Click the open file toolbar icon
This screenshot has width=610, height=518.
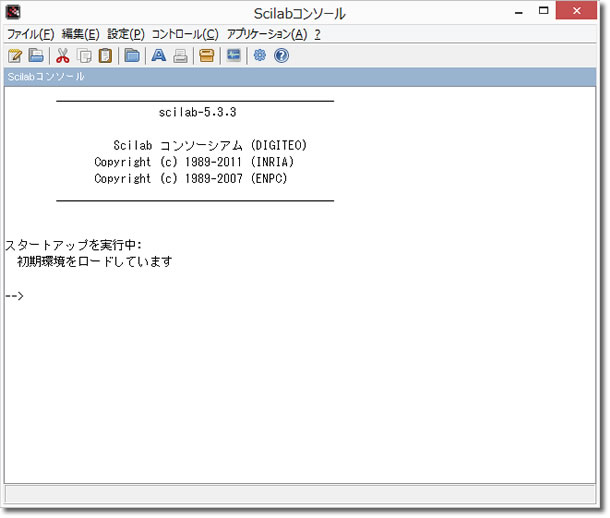coord(36,56)
